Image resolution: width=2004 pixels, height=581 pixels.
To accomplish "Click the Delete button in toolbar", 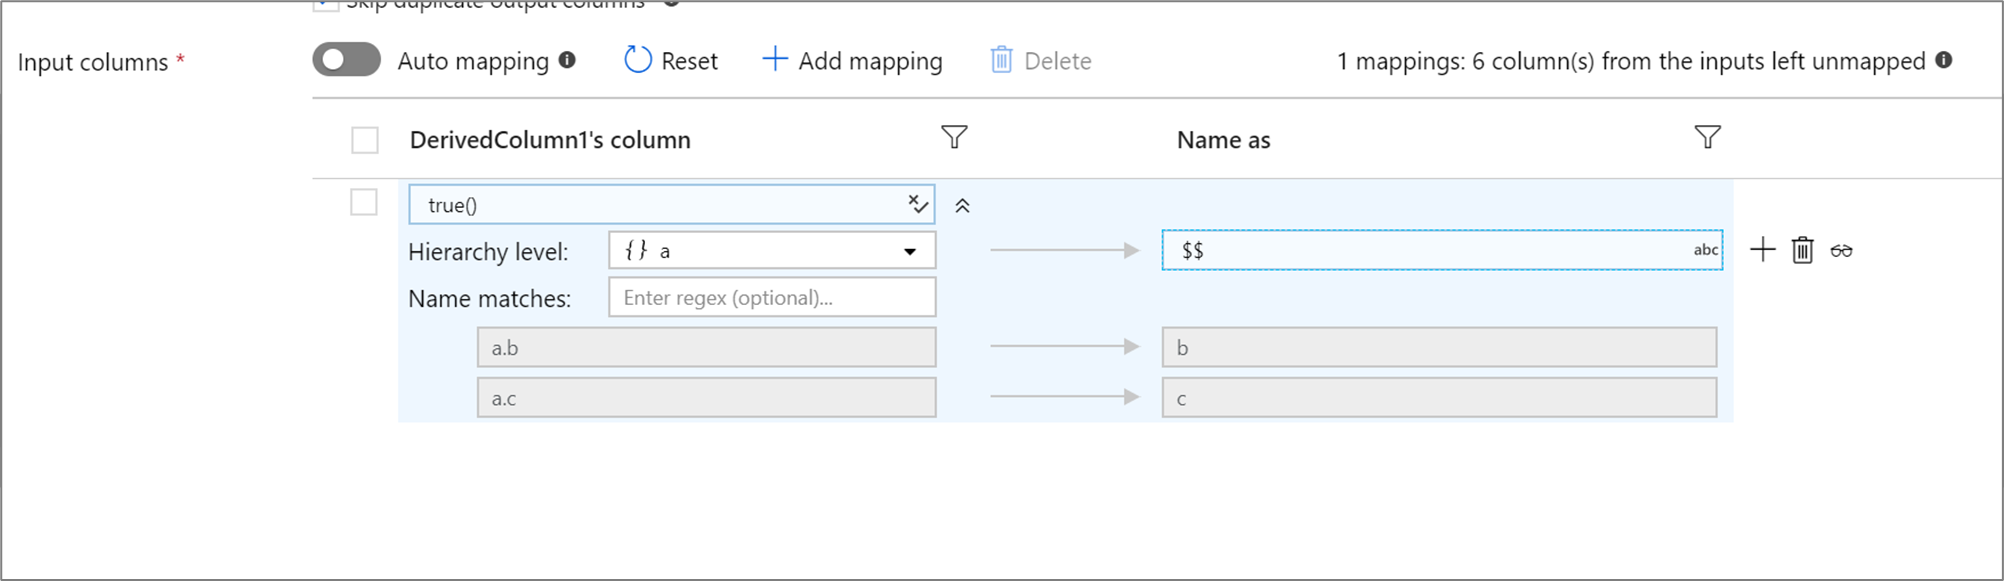I will (1040, 61).
